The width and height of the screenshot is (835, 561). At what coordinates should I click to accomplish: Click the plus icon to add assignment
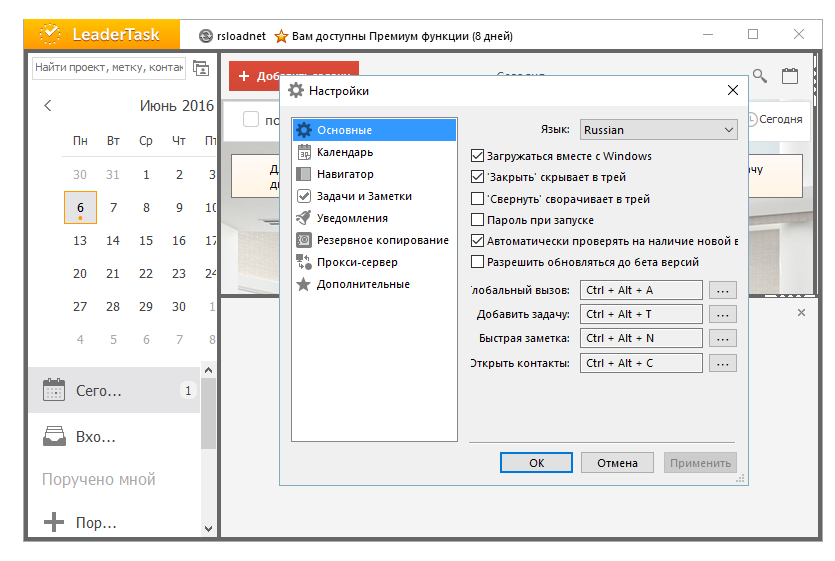coord(54,522)
